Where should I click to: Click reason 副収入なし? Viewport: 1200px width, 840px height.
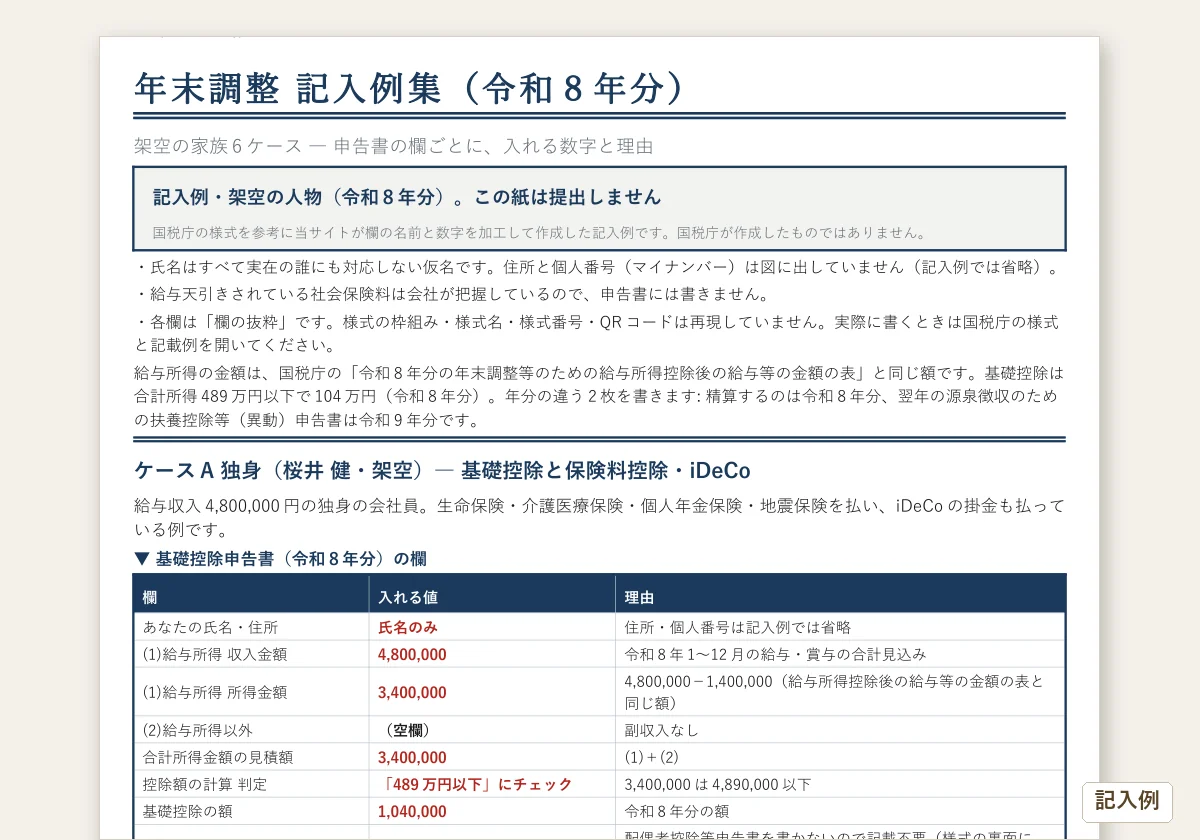[x=661, y=731]
